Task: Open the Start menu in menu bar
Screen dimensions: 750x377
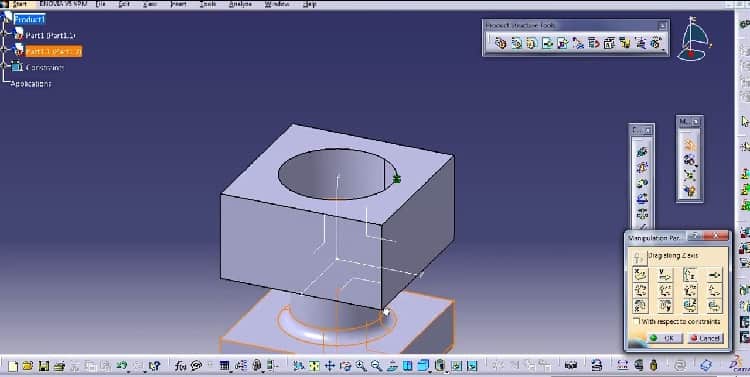Action: pyautogui.click(x=21, y=4)
